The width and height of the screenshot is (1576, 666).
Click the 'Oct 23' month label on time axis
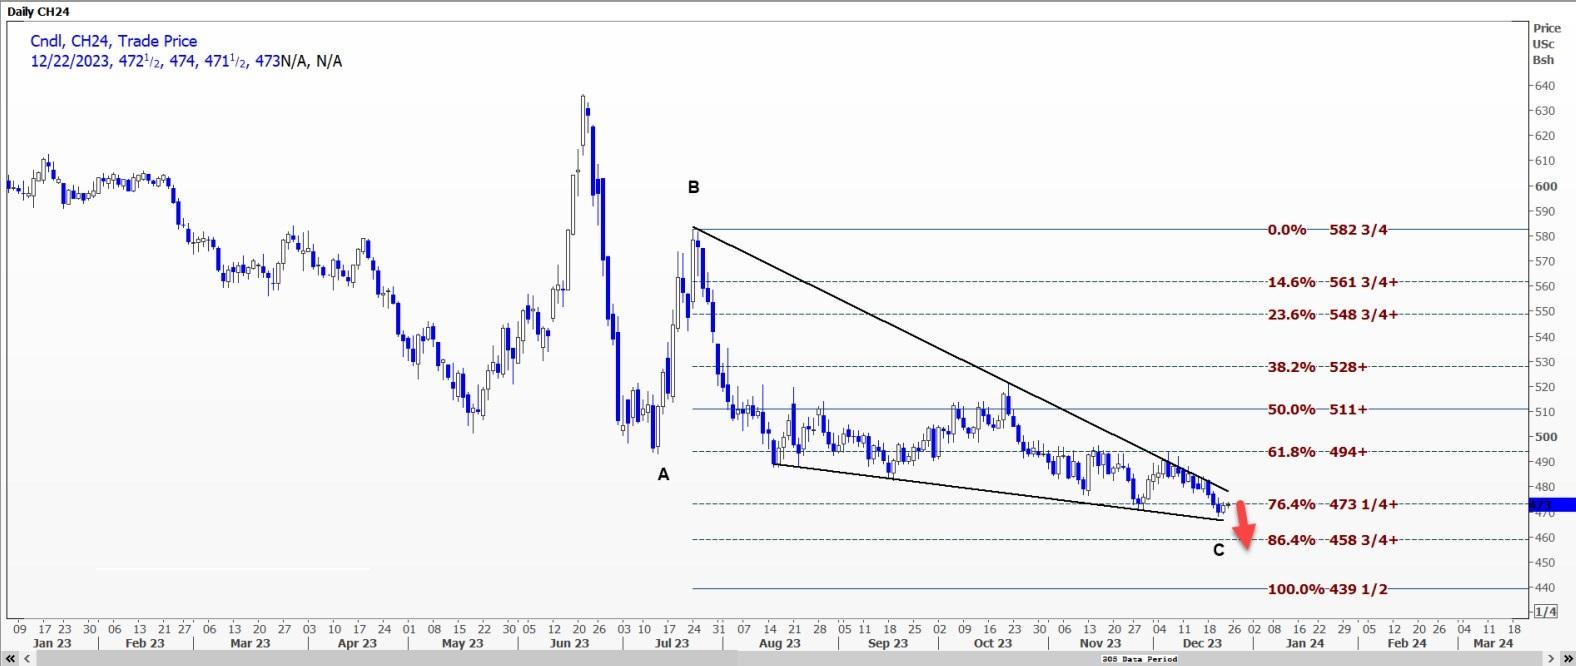(x=993, y=643)
